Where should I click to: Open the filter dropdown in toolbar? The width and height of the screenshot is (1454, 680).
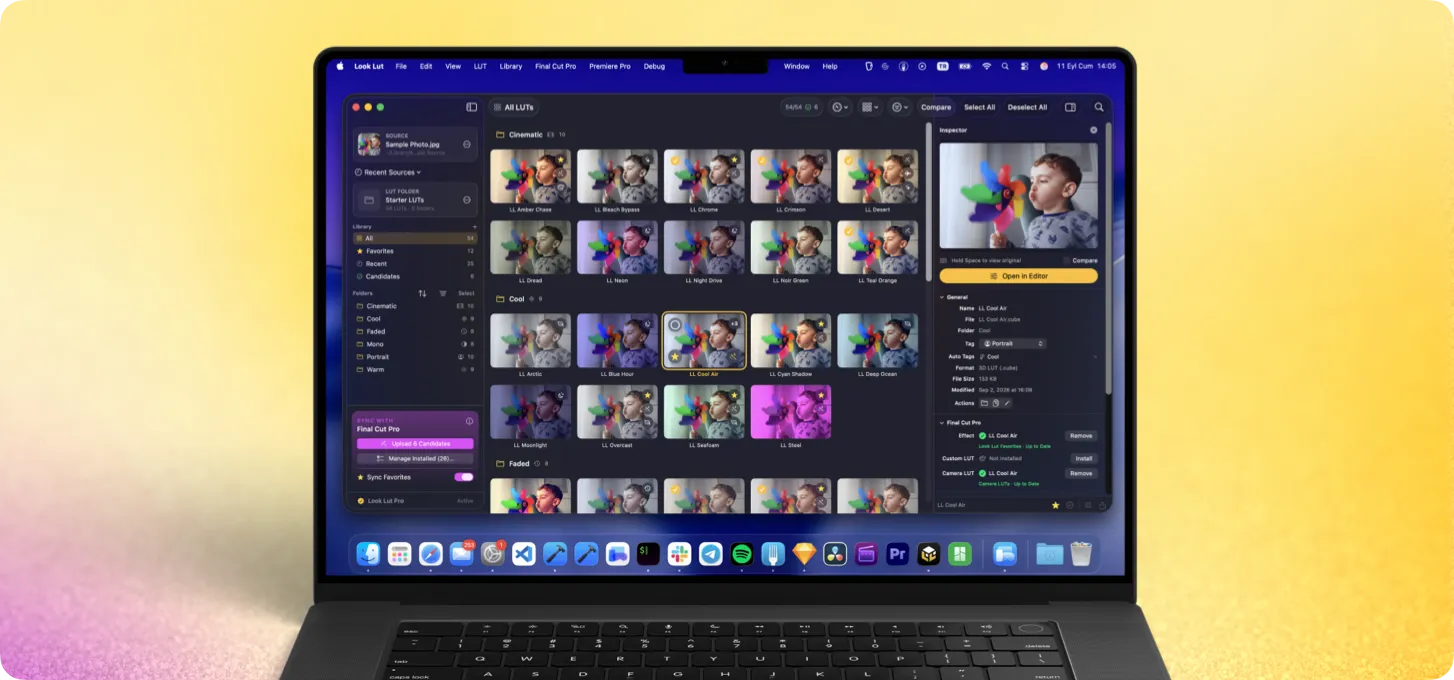point(900,107)
